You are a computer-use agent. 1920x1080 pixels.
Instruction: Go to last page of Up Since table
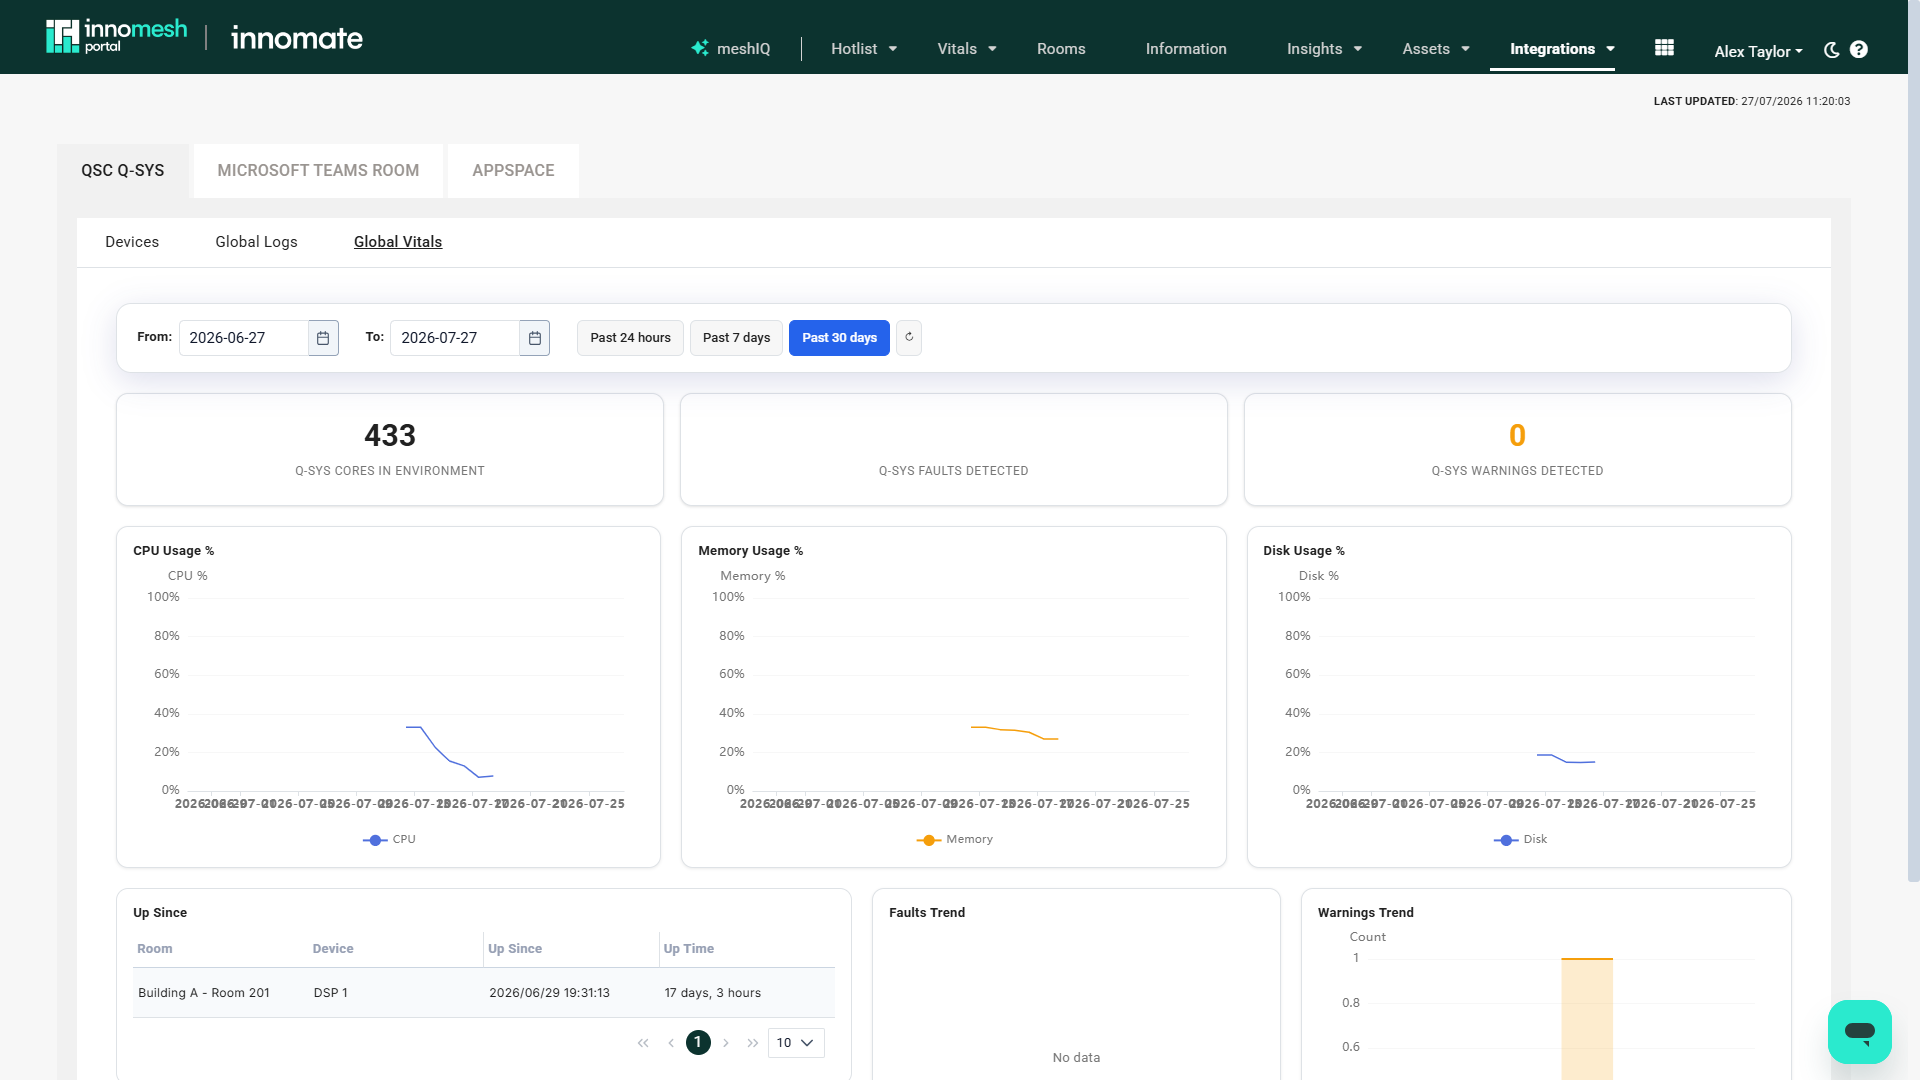point(753,1043)
